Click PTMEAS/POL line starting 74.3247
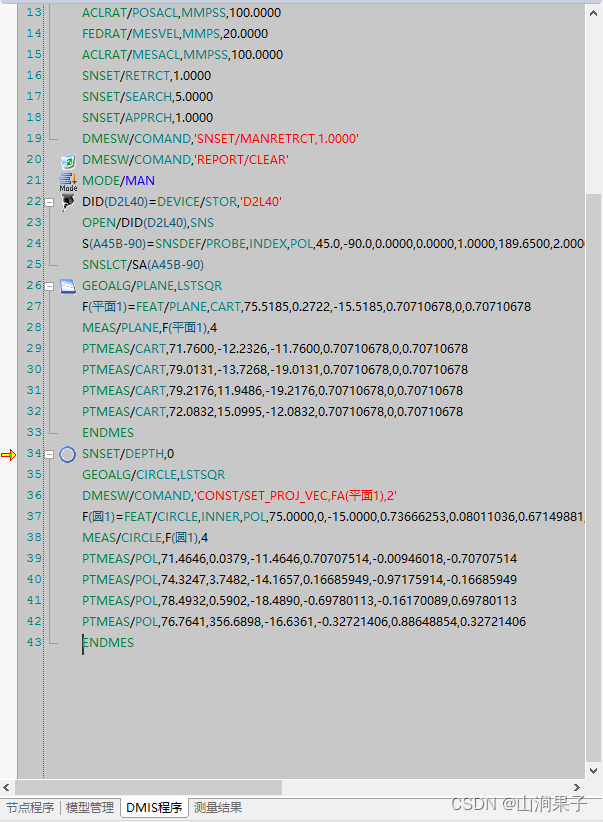 pyautogui.click(x=299, y=579)
